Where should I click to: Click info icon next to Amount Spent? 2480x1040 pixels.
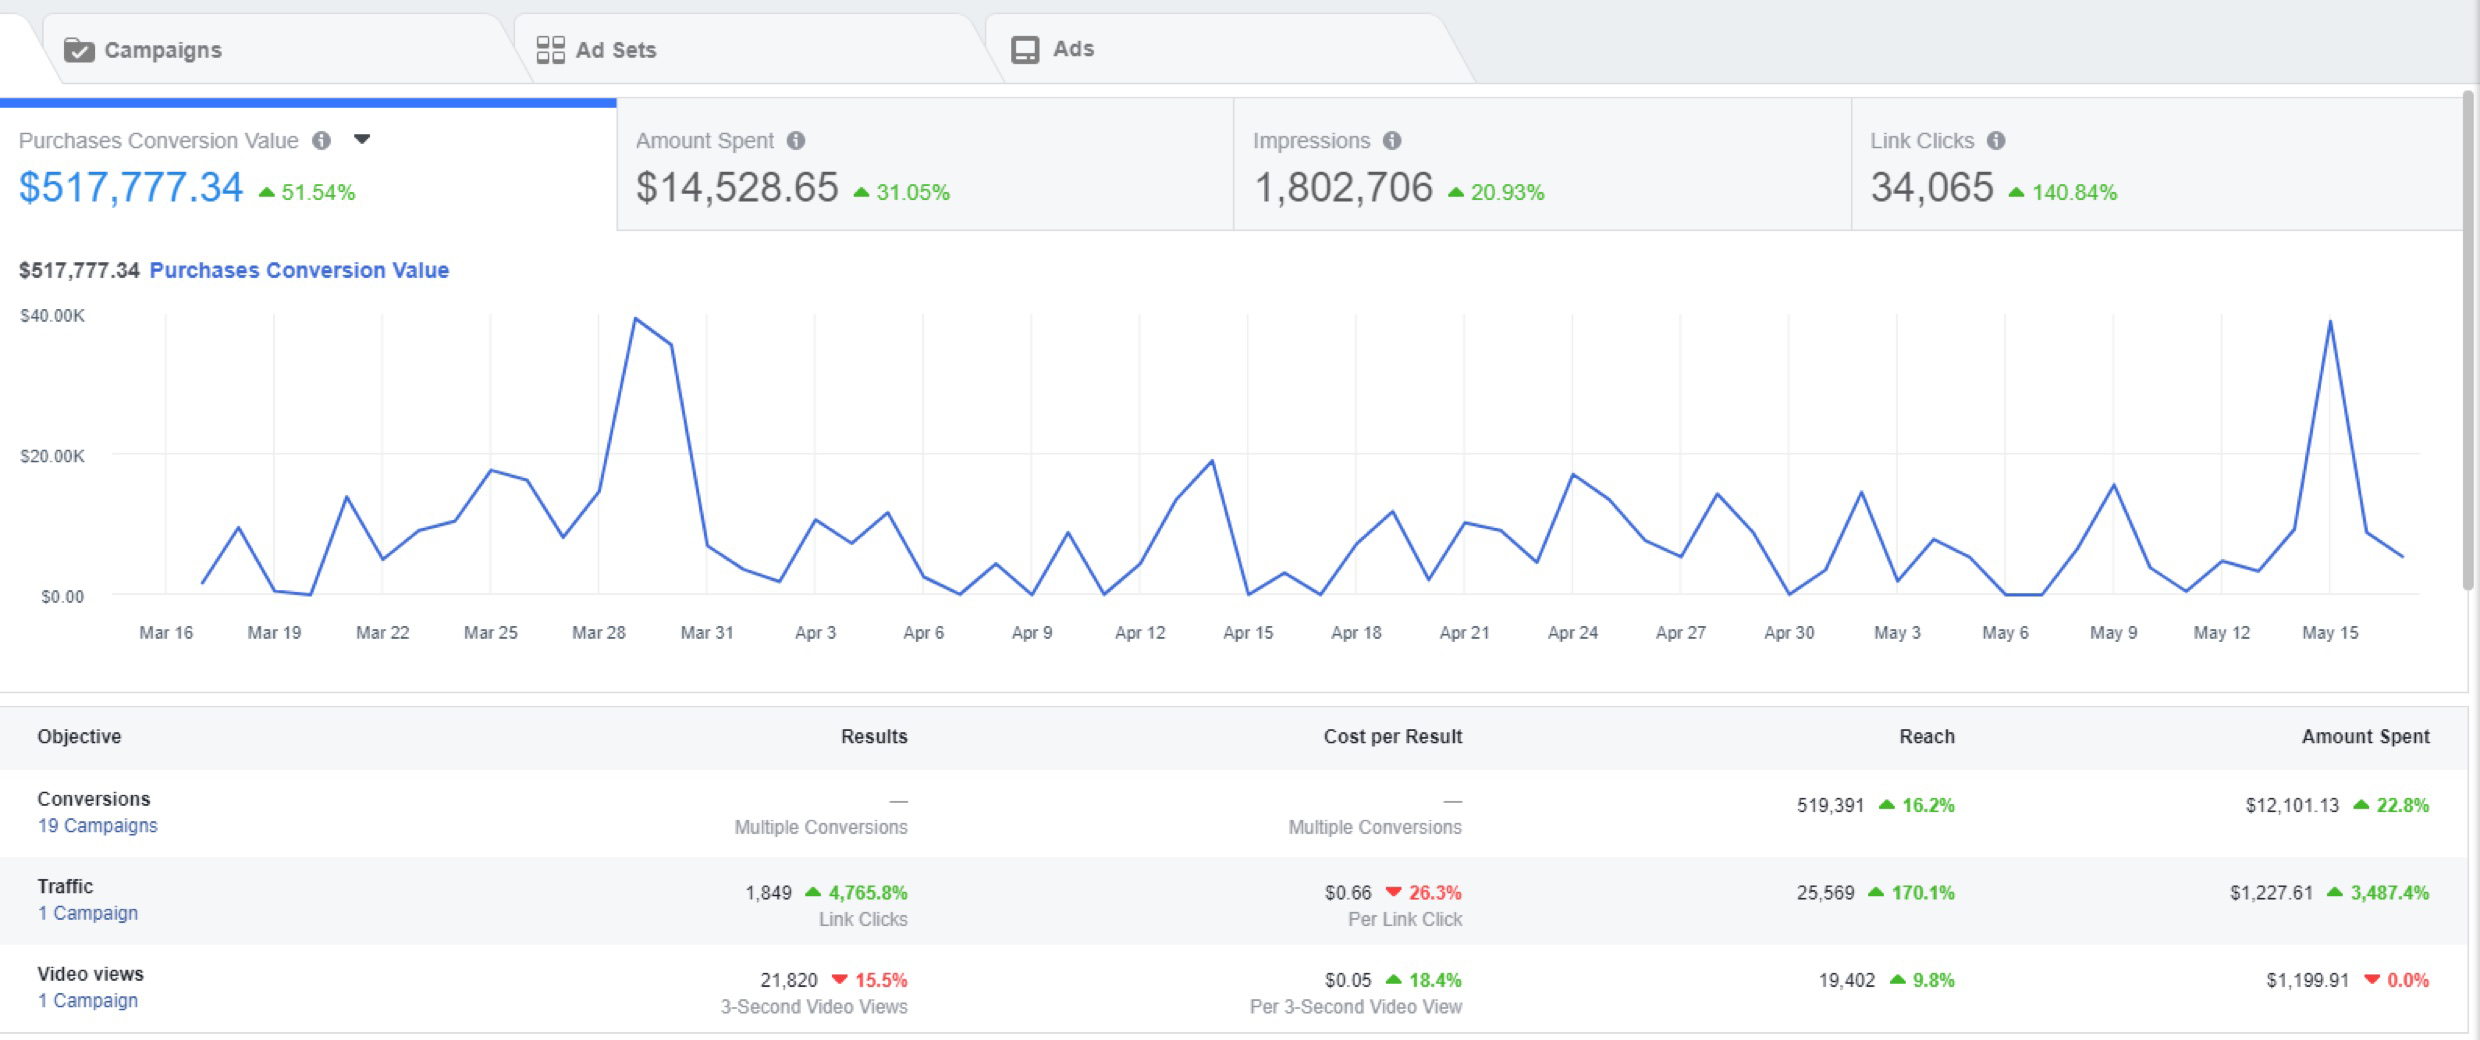[796, 141]
